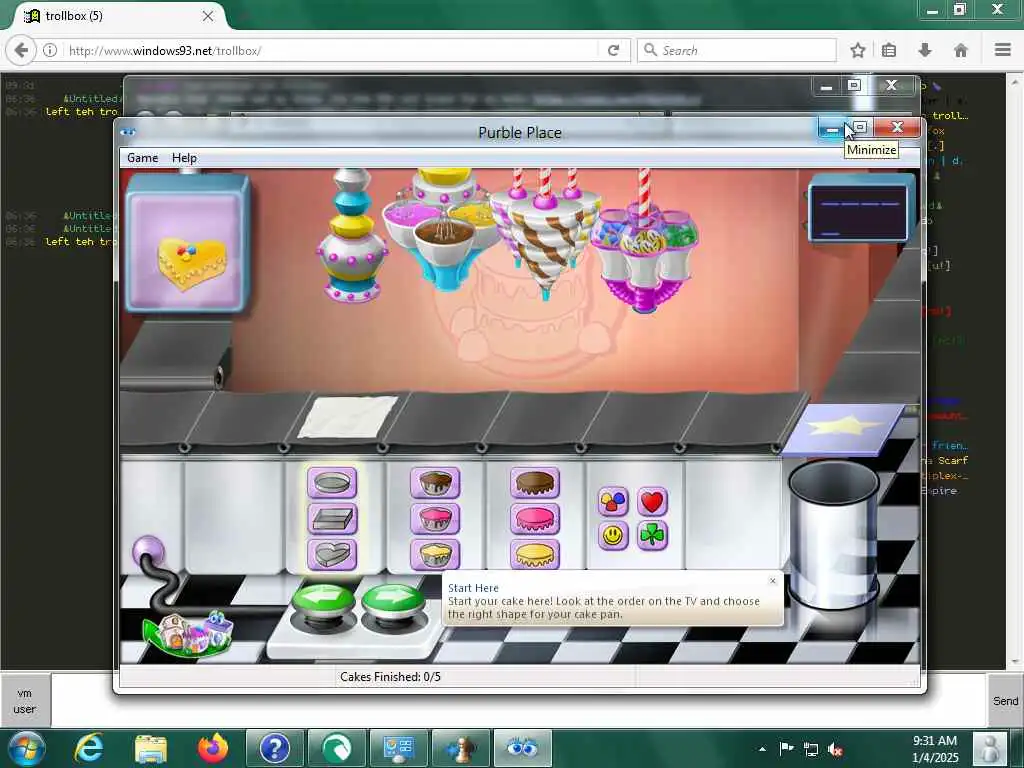Bookmark this page with the star

[857, 50]
